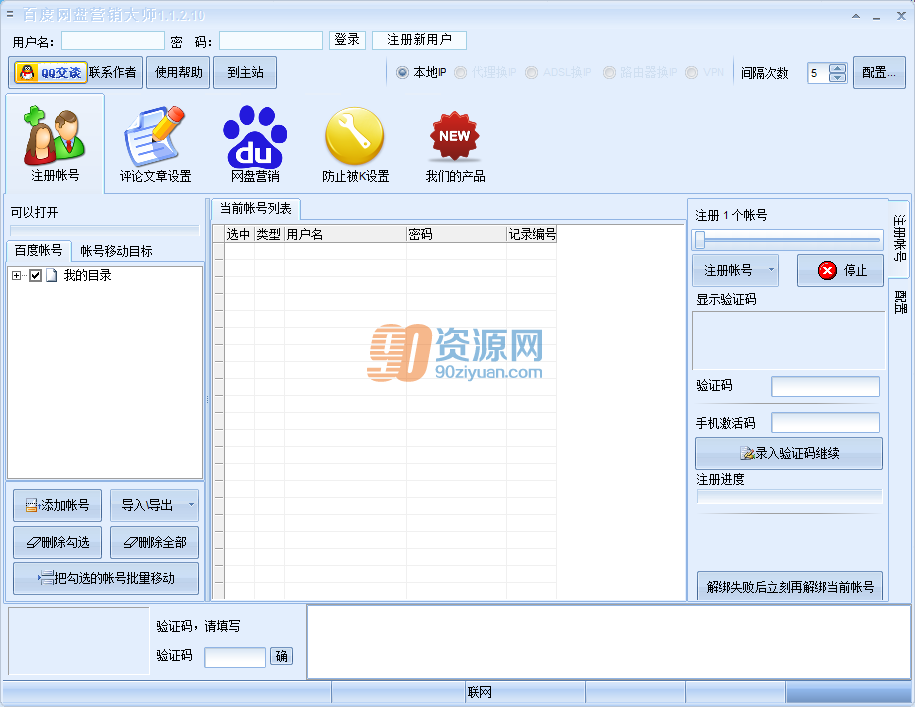Uncheck the 我的目录 checkbox
Image resolution: width=915 pixels, height=707 pixels.
coord(36,275)
